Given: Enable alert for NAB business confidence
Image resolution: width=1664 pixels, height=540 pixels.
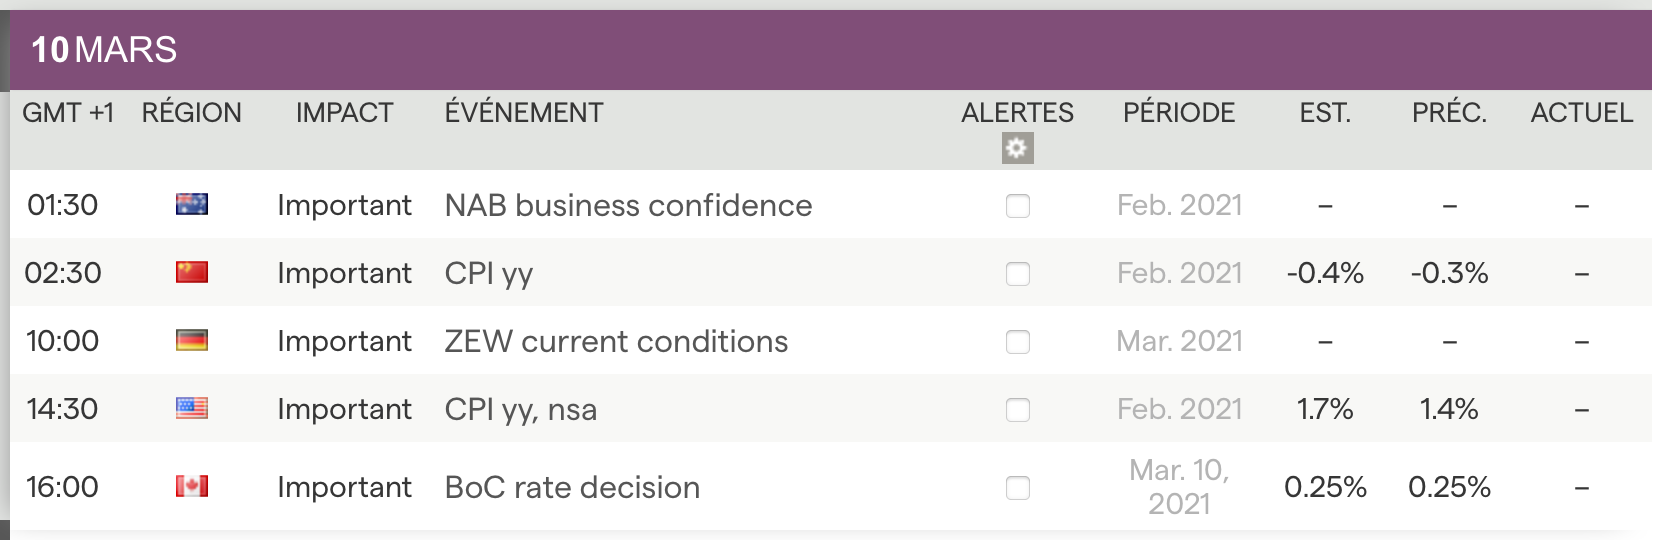Looking at the screenshot, I should pyautogui.click(x=1018, y=206).
